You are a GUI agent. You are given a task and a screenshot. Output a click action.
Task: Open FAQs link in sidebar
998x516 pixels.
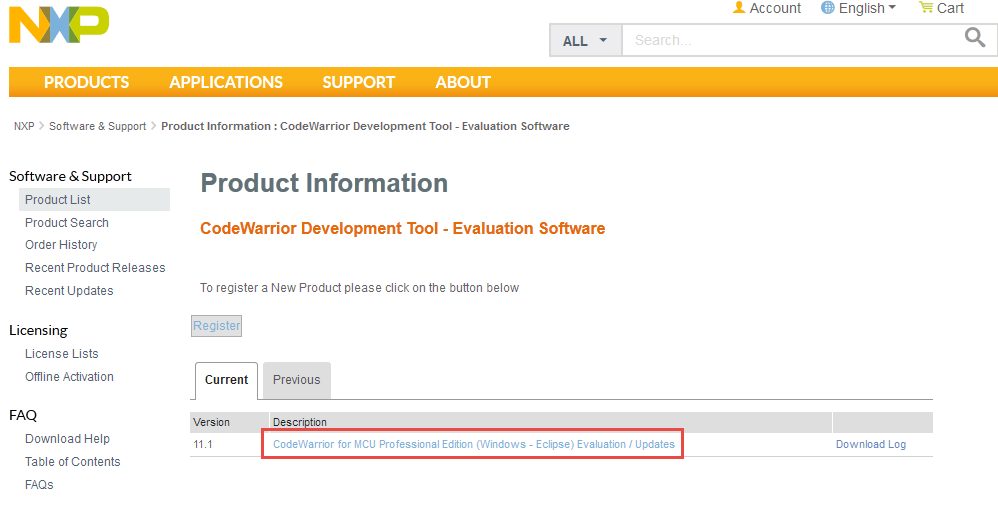[x=39, y=485]
